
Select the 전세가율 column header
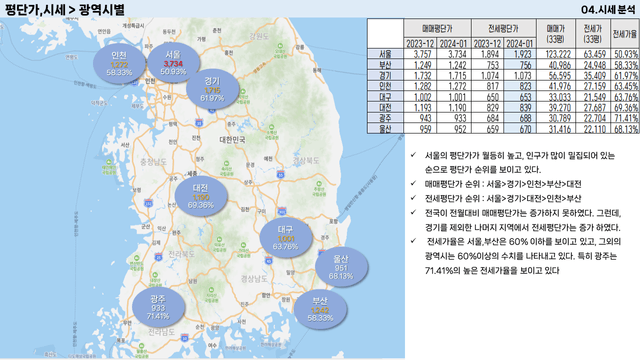(625, 34)
